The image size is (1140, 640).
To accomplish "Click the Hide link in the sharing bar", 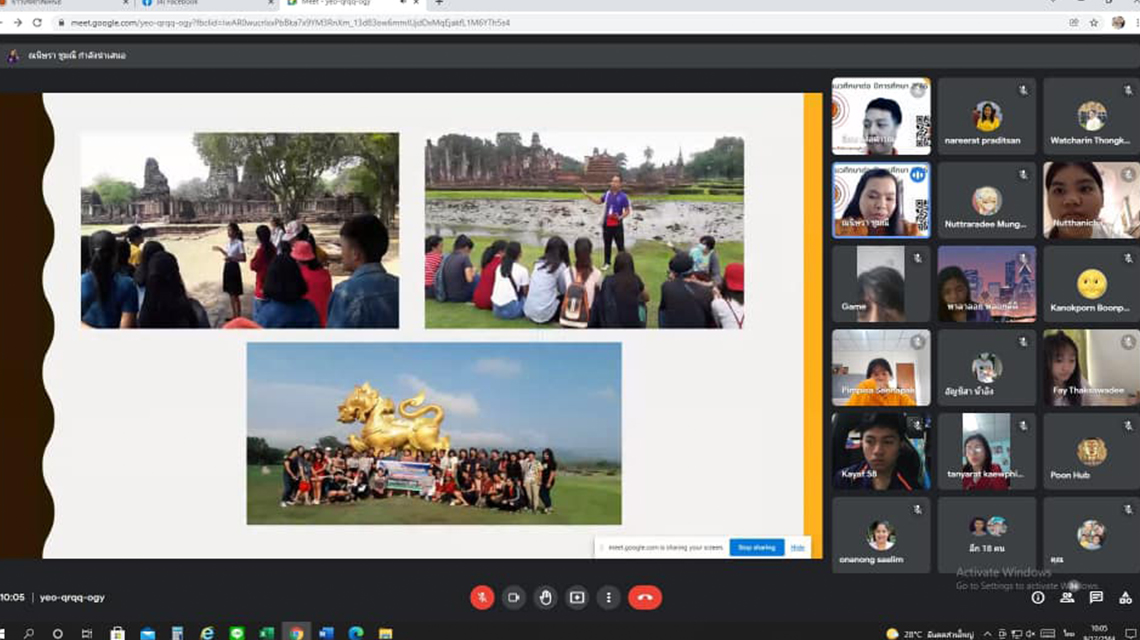I will point(798,548).
